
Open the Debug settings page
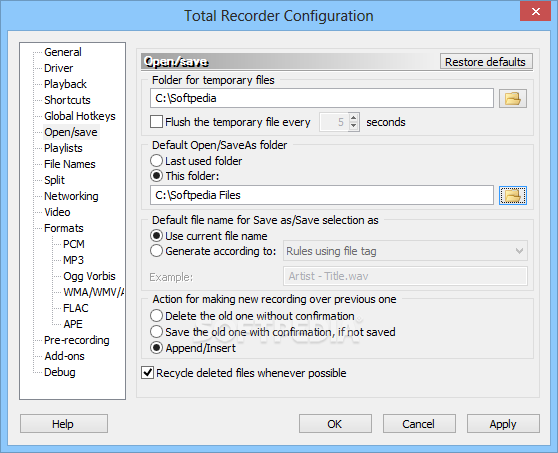(60, 373)
